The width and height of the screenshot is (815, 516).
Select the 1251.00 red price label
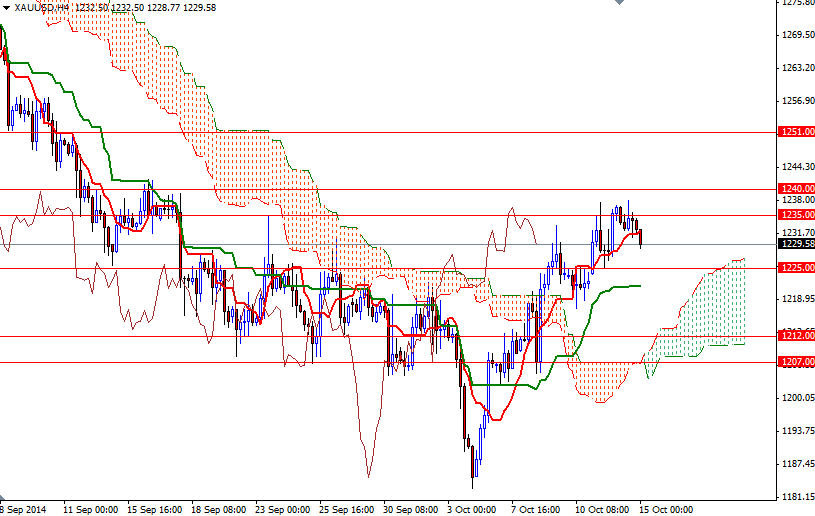point(795,132)
